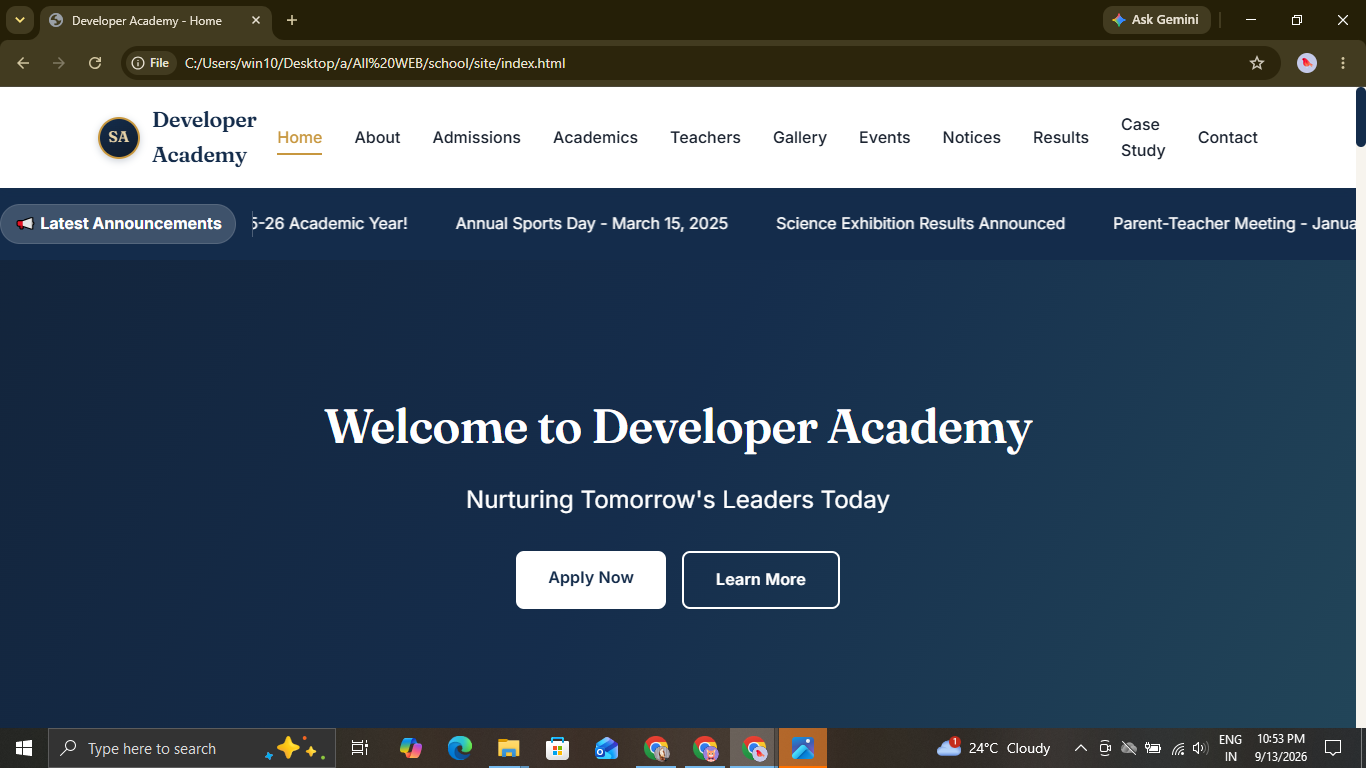This screenshot has width=1366, height=768.
Task: Reload the page with the refresh icon
Action: point(95,63)
